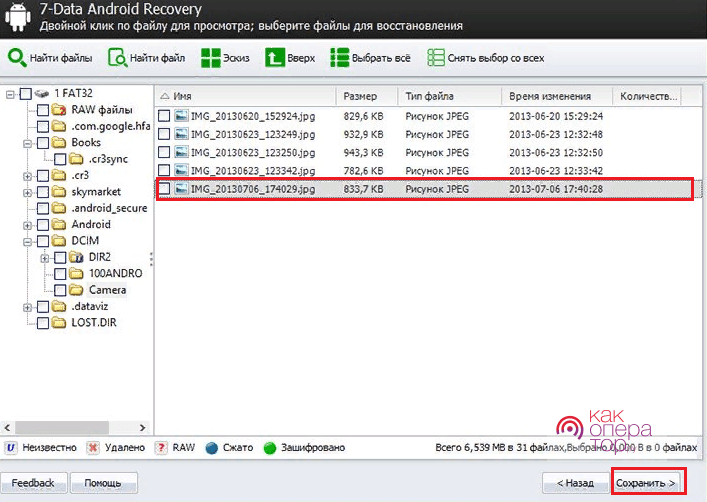Sort by the Размер column header
The image size is (707, 502).
(x=367, y=96)
